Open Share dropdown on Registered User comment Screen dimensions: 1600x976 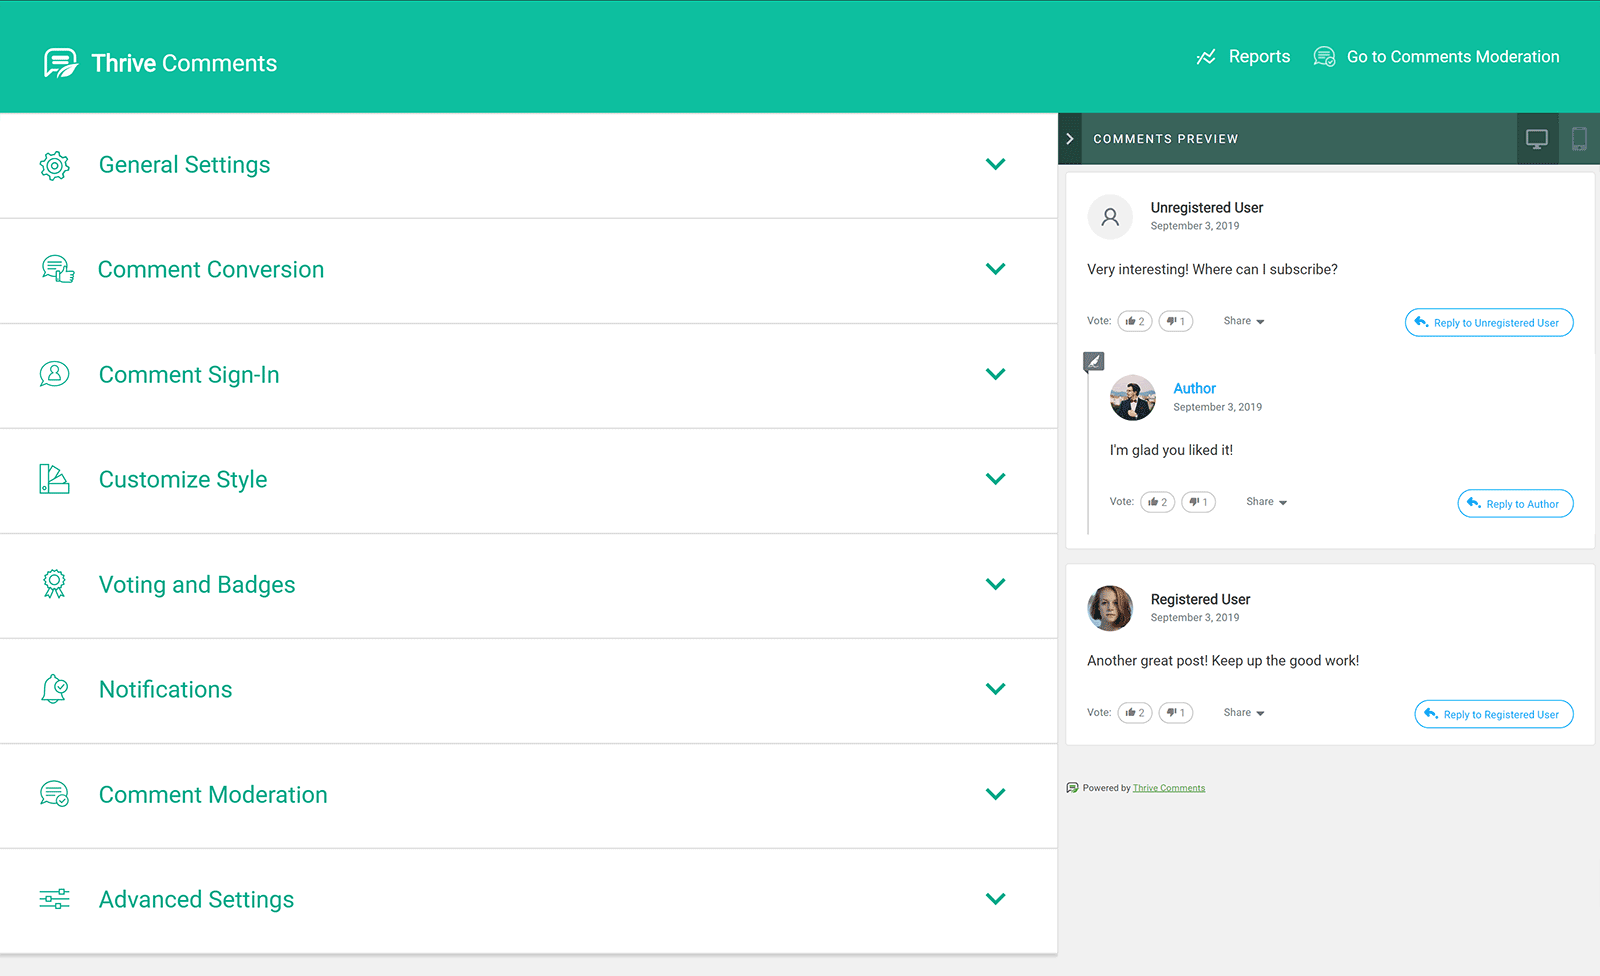[1244, 713]
